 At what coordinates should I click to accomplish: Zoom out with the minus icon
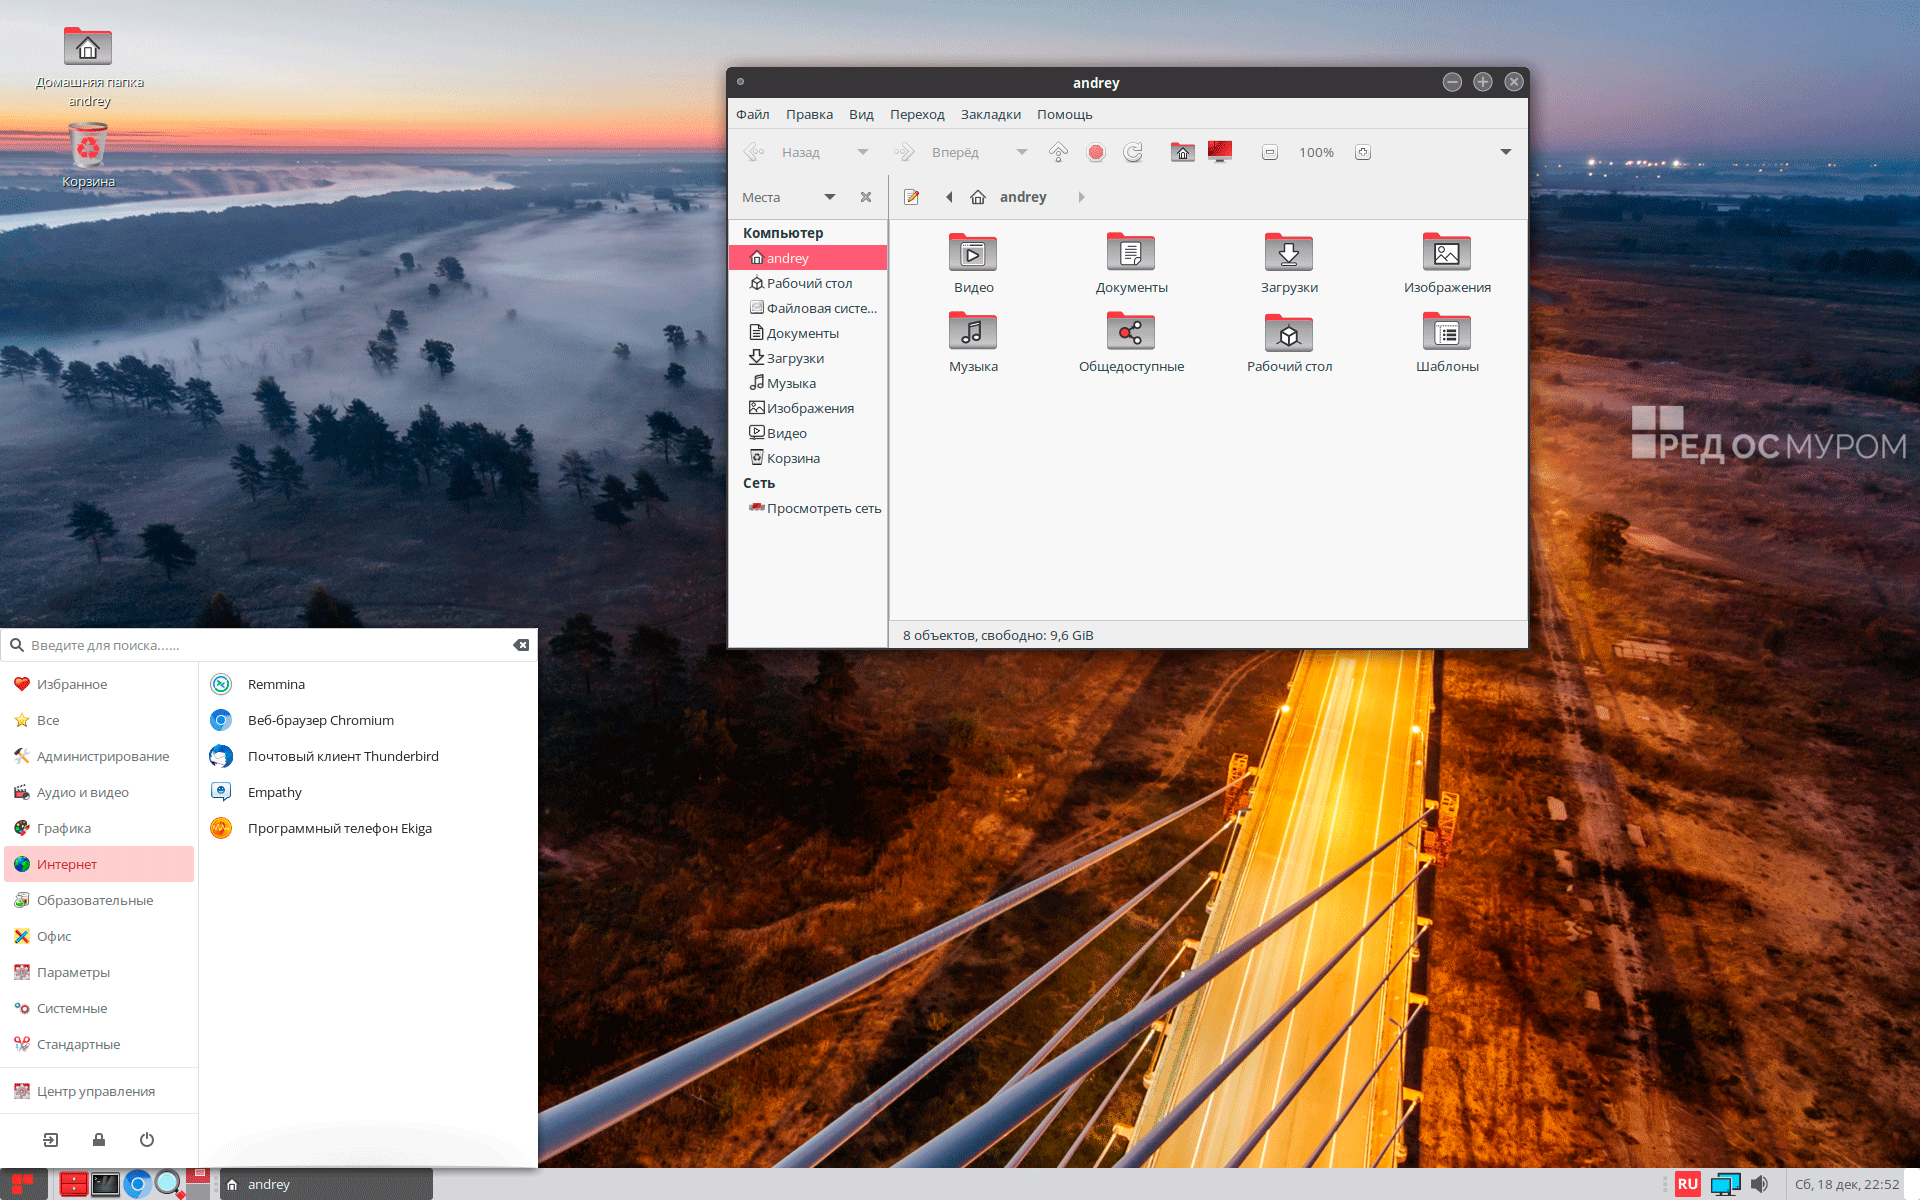[1269, 152]
